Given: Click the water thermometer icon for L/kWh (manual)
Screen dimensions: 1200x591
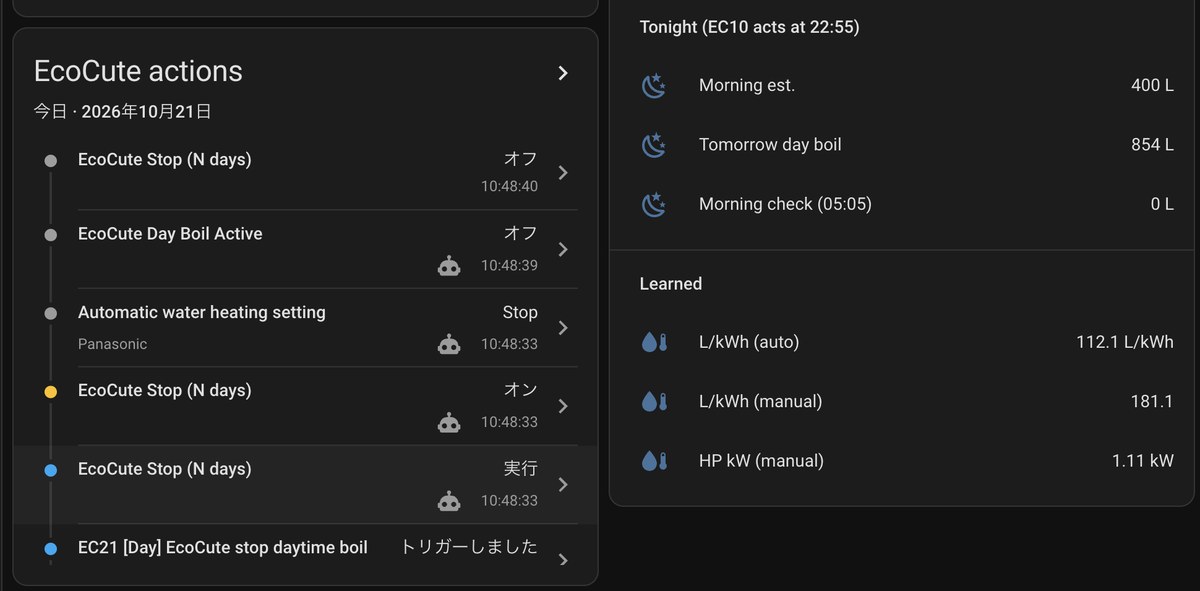Looking at the screenshot, I should coord(653,402).
